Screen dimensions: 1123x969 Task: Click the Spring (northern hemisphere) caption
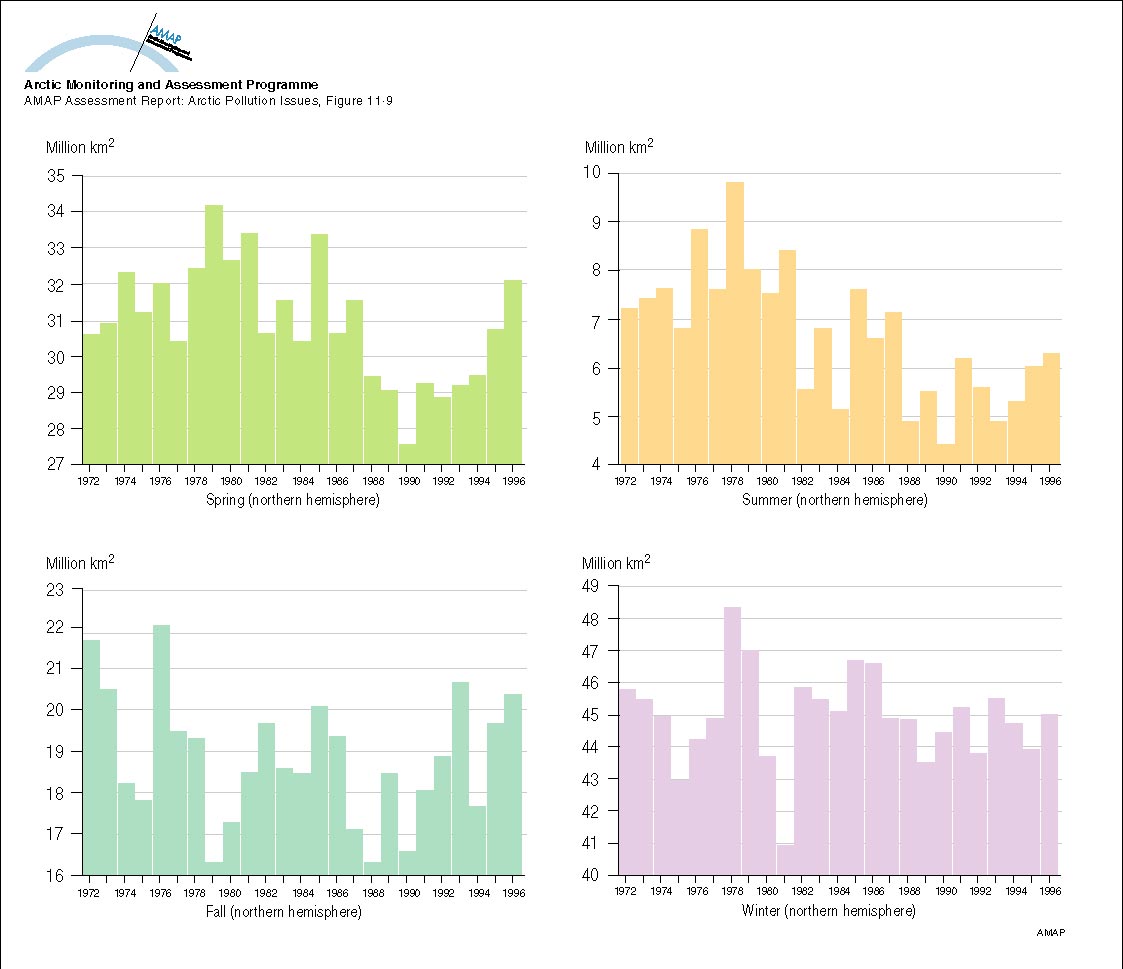tap(292, 500)
